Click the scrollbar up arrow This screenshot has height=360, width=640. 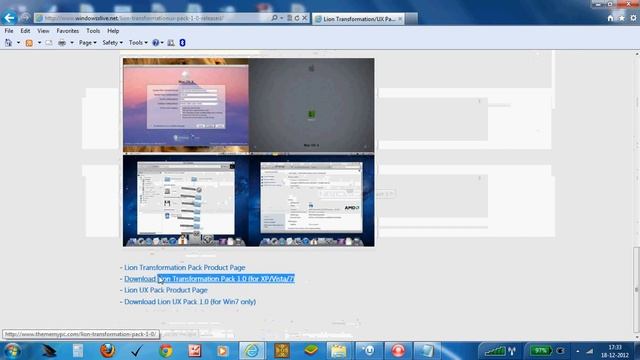(637, 53)
